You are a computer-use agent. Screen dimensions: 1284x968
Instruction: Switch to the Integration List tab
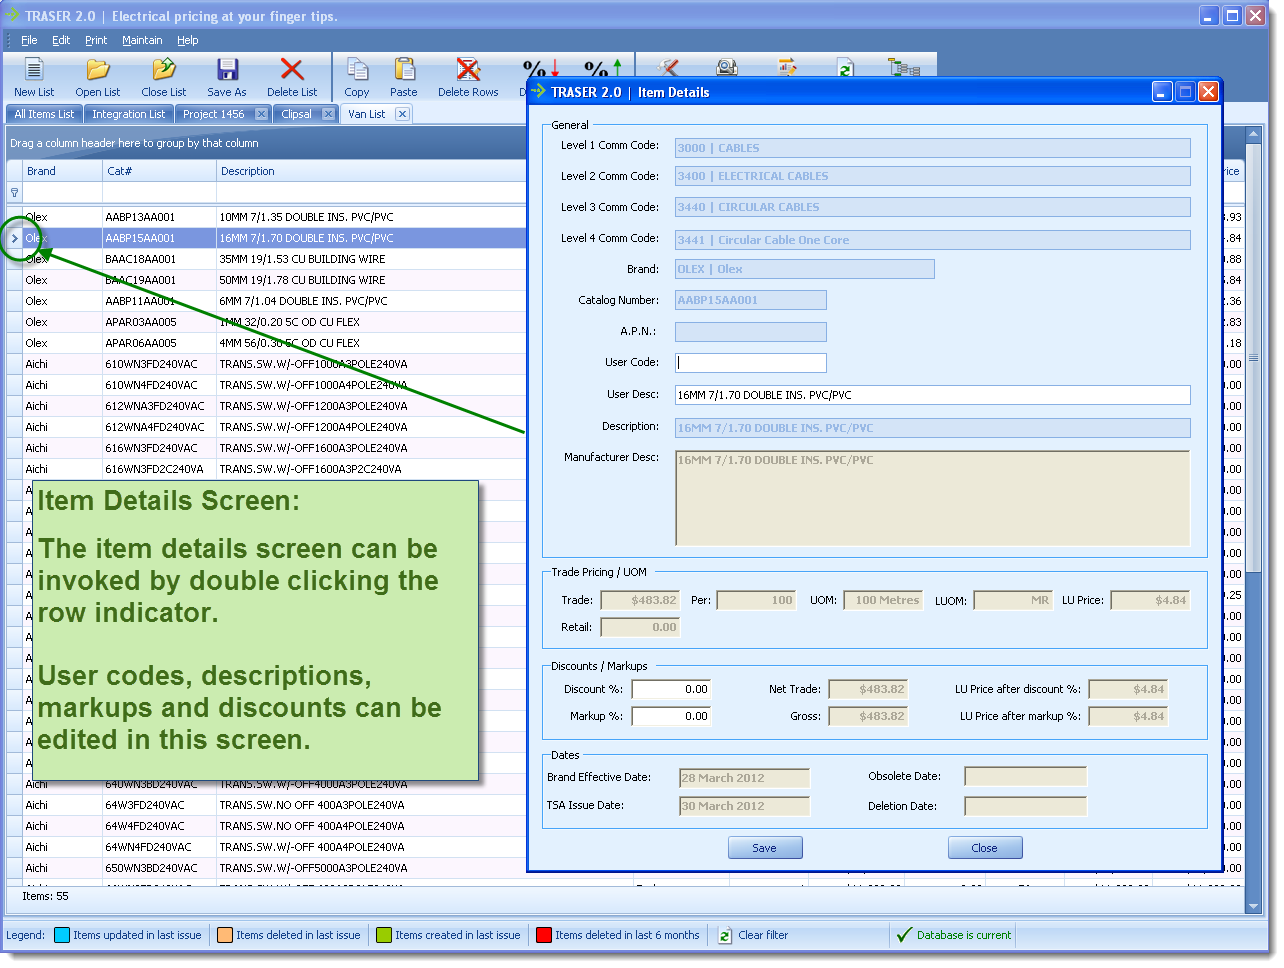[128, 114]
